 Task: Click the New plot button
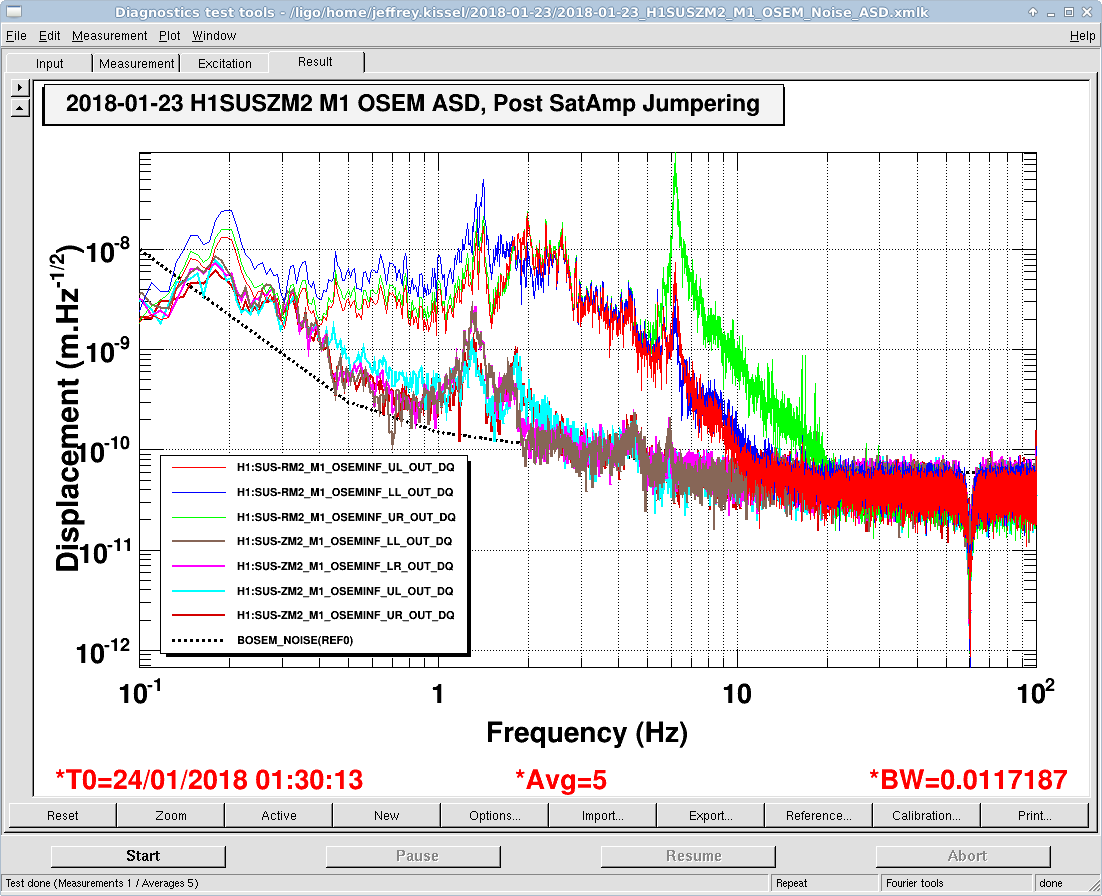(x=387, y=815)
